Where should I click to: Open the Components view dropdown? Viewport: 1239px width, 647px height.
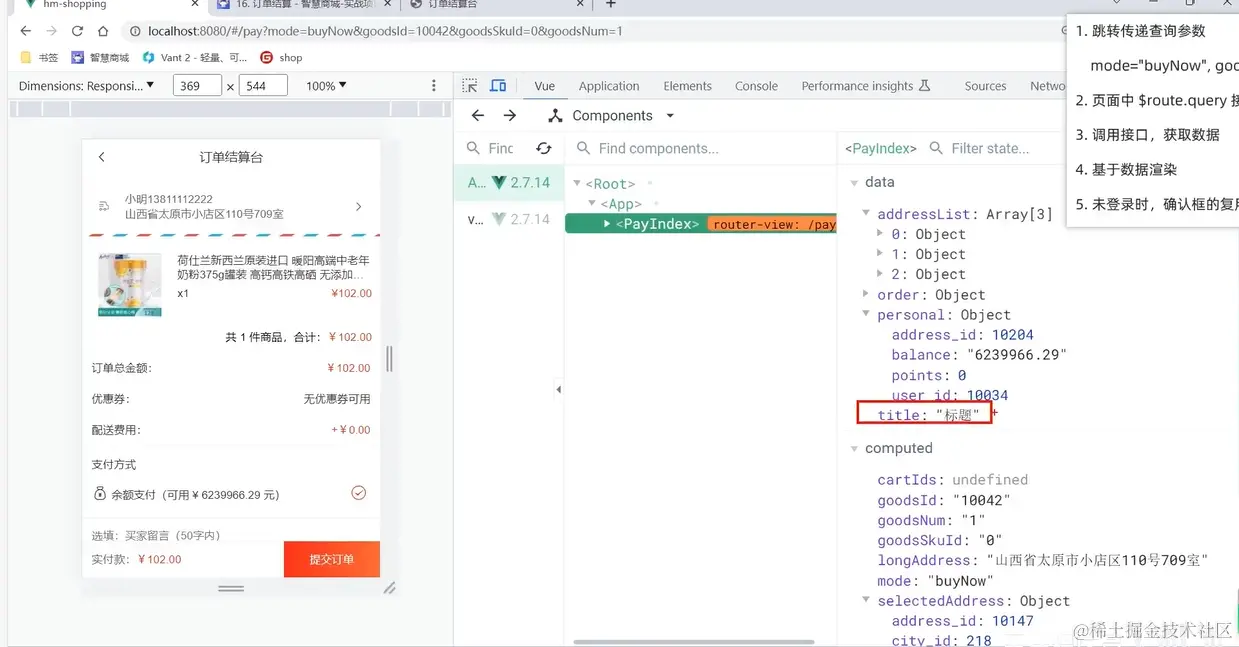point(612,116)
